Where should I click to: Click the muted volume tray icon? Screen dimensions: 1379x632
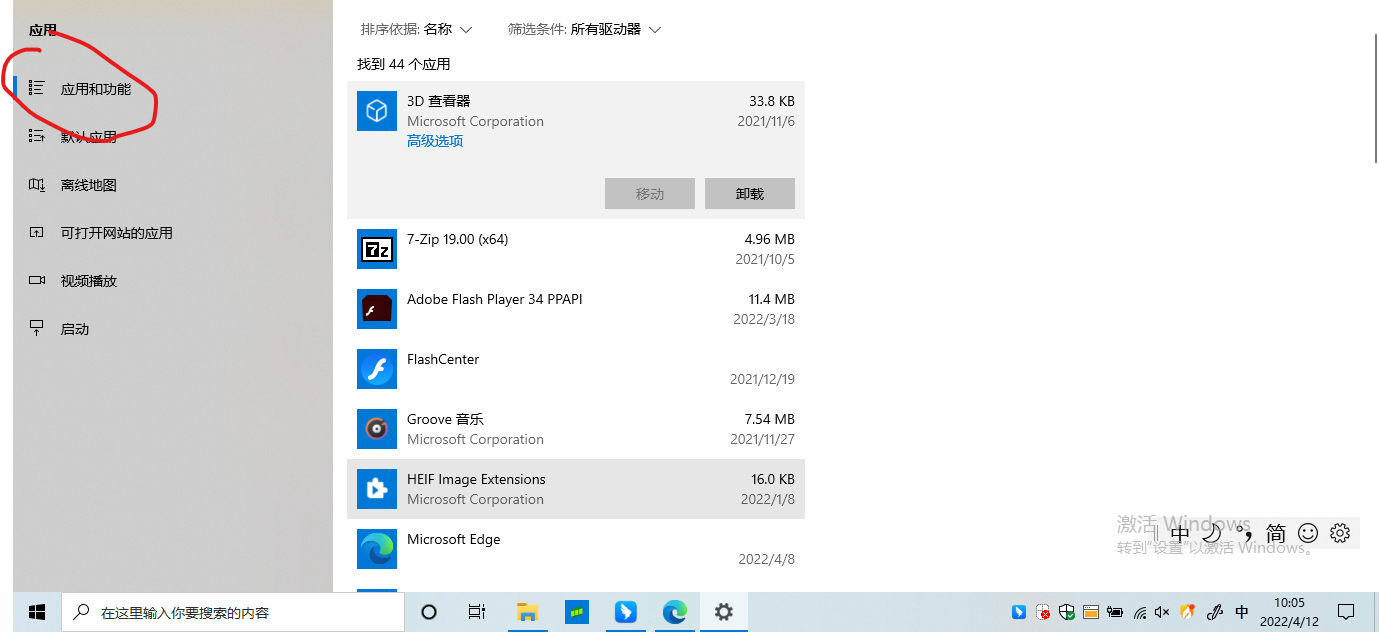coord(1162,612)
